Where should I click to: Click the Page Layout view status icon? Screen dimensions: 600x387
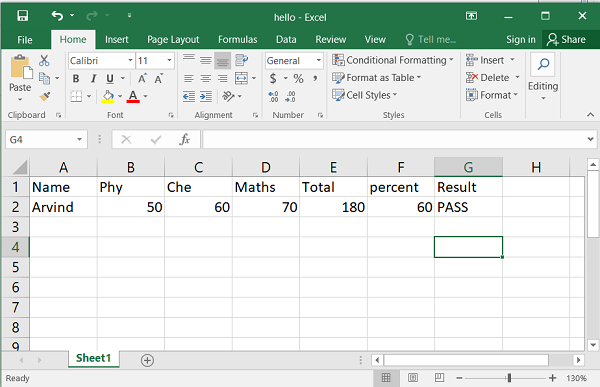coord(413,378)
